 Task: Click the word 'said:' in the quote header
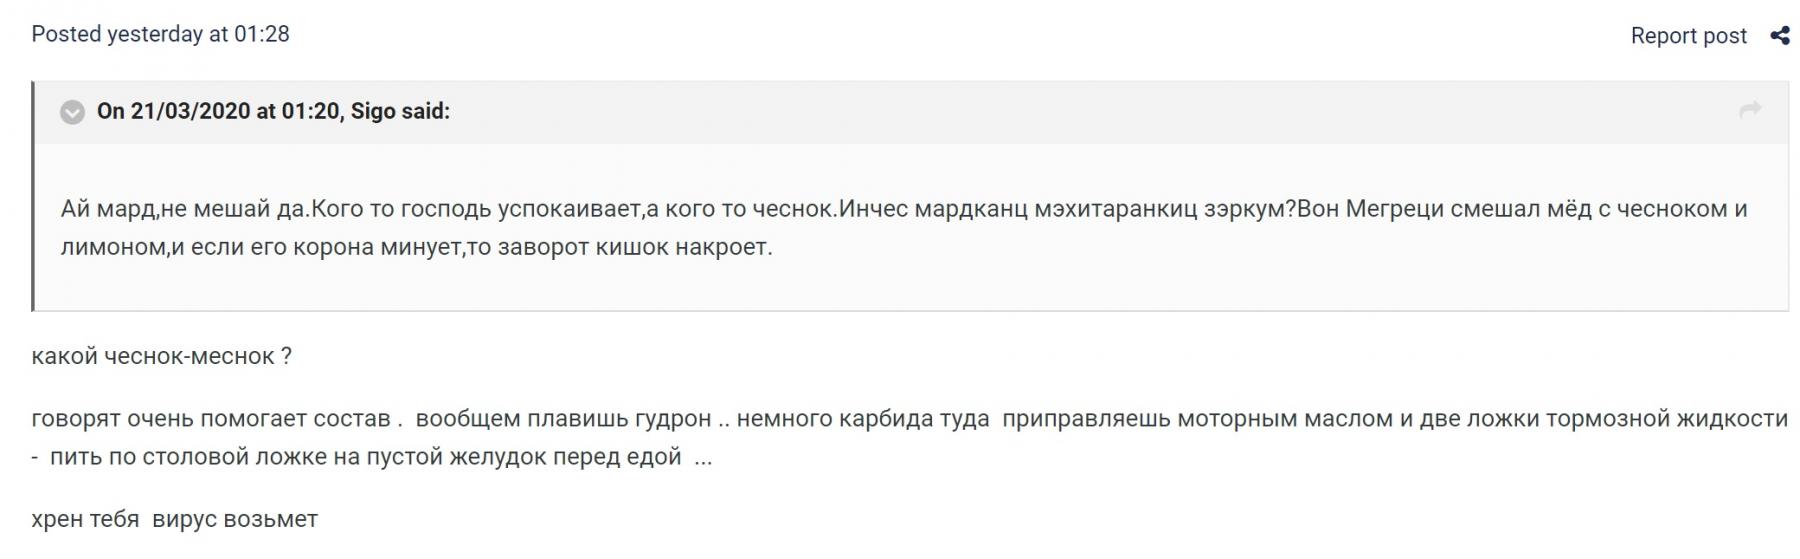(425, 111)
